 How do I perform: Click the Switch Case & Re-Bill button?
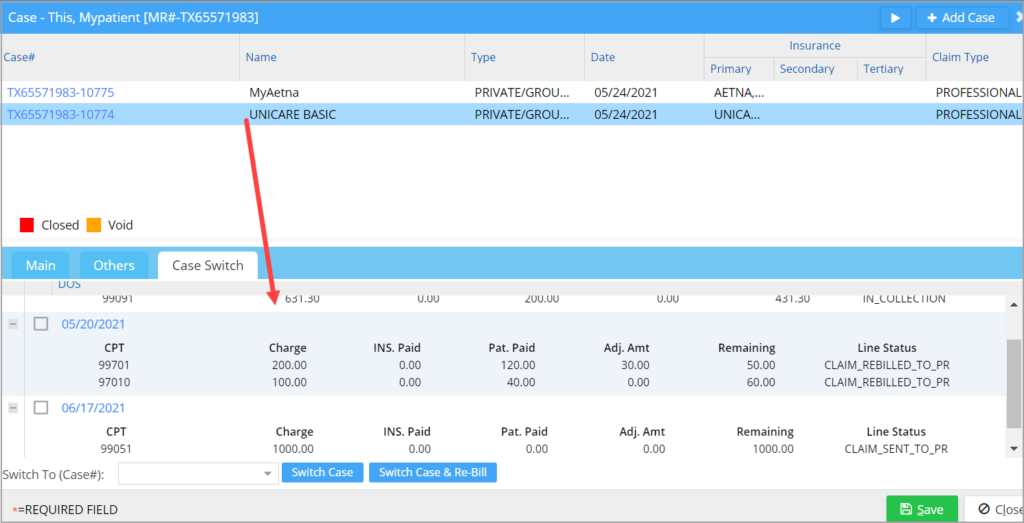[432, 472]
